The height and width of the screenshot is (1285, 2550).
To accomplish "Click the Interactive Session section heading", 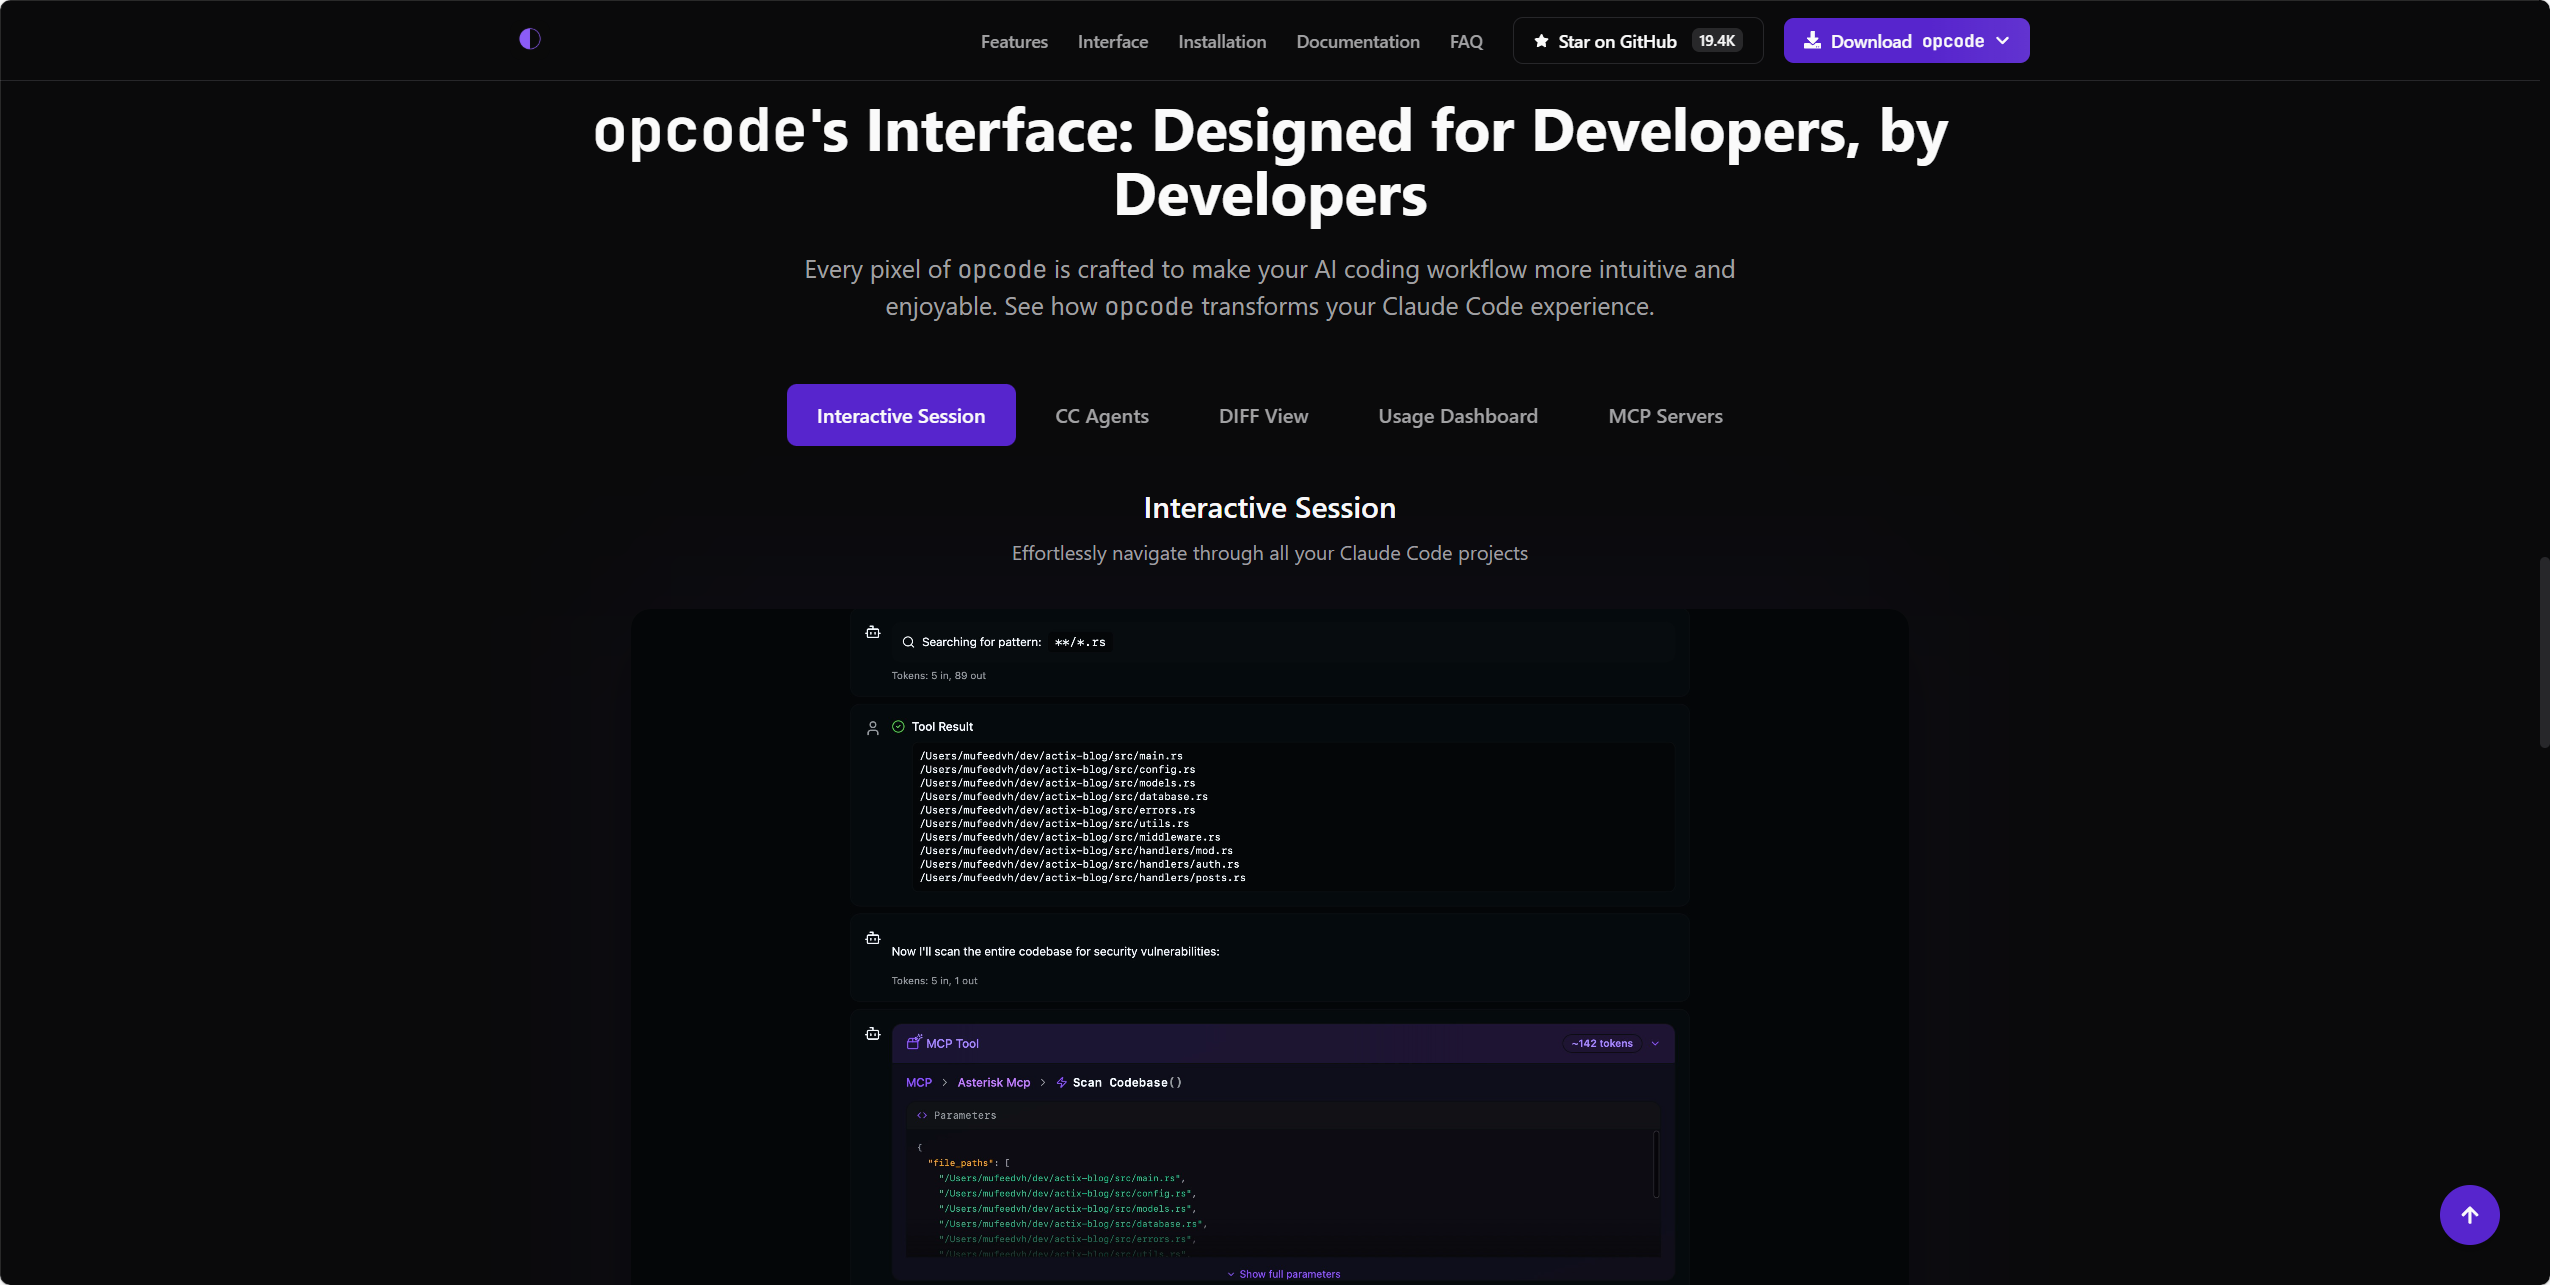I will (1269, 508).
